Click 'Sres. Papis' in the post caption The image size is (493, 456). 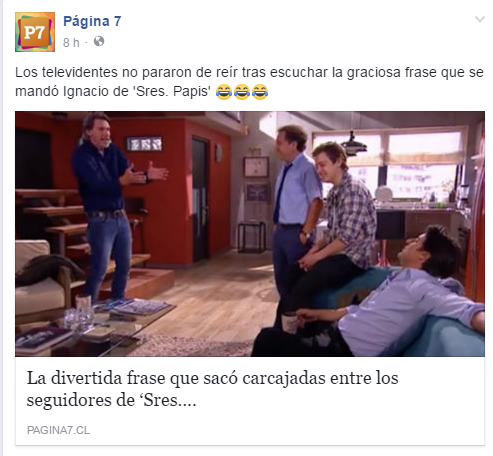coord(172,91)
